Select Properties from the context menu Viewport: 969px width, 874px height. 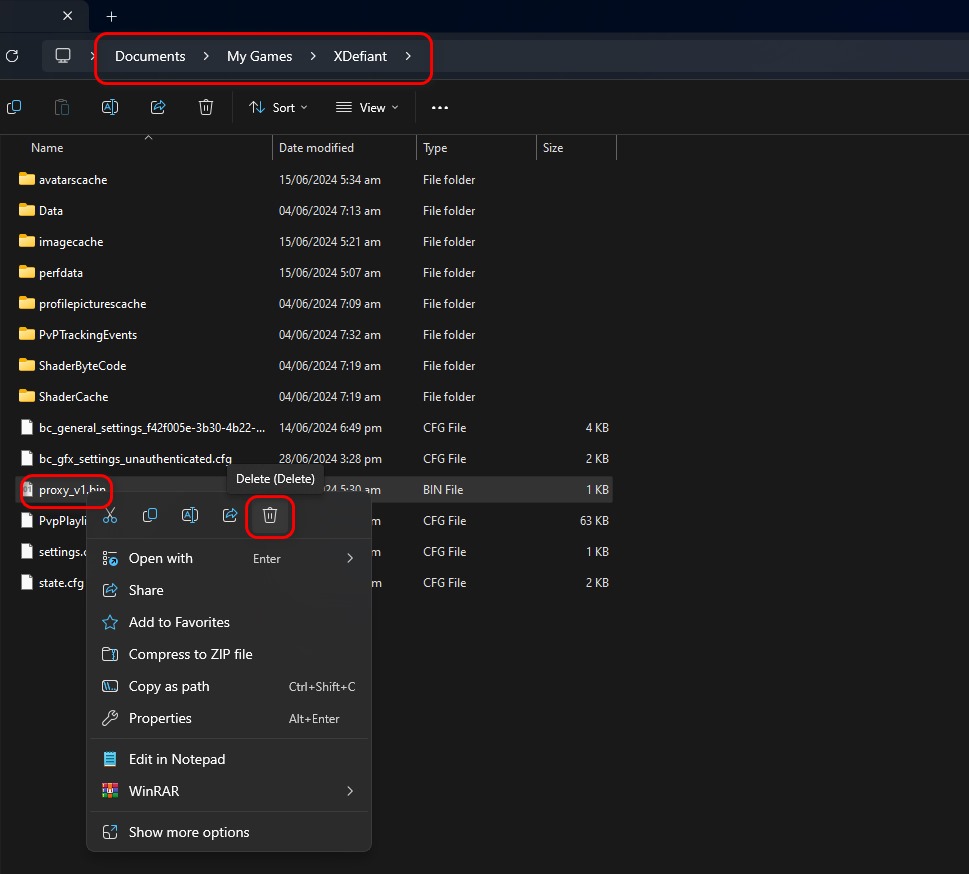coord(160,718)
